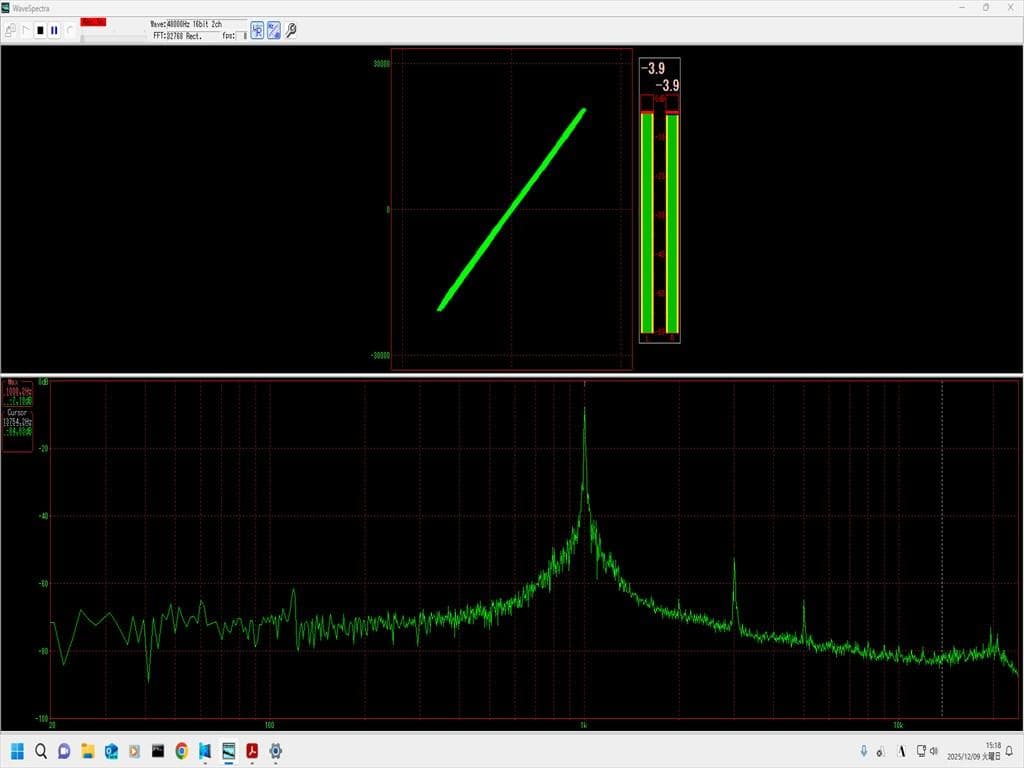
Task: Click the fps value field
Action: 241,36
